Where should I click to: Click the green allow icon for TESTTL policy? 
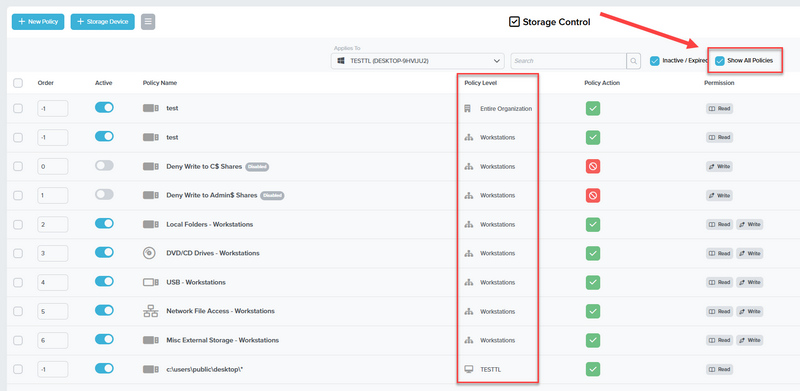pos(592,369)
